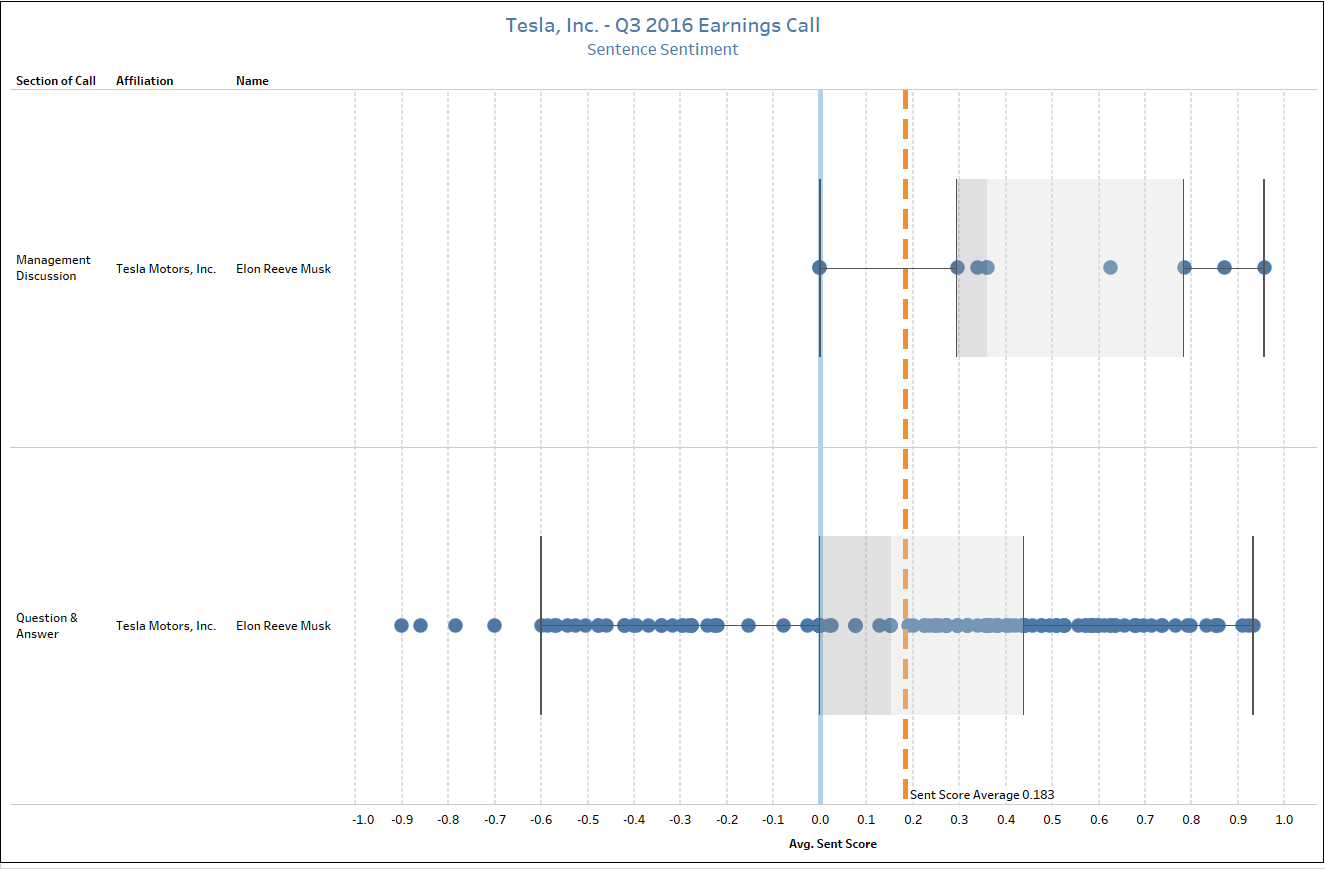Click the Name column header
The width and height of the screenshot is (1325, 869).
pyautogui.click(x=251, y=81)
